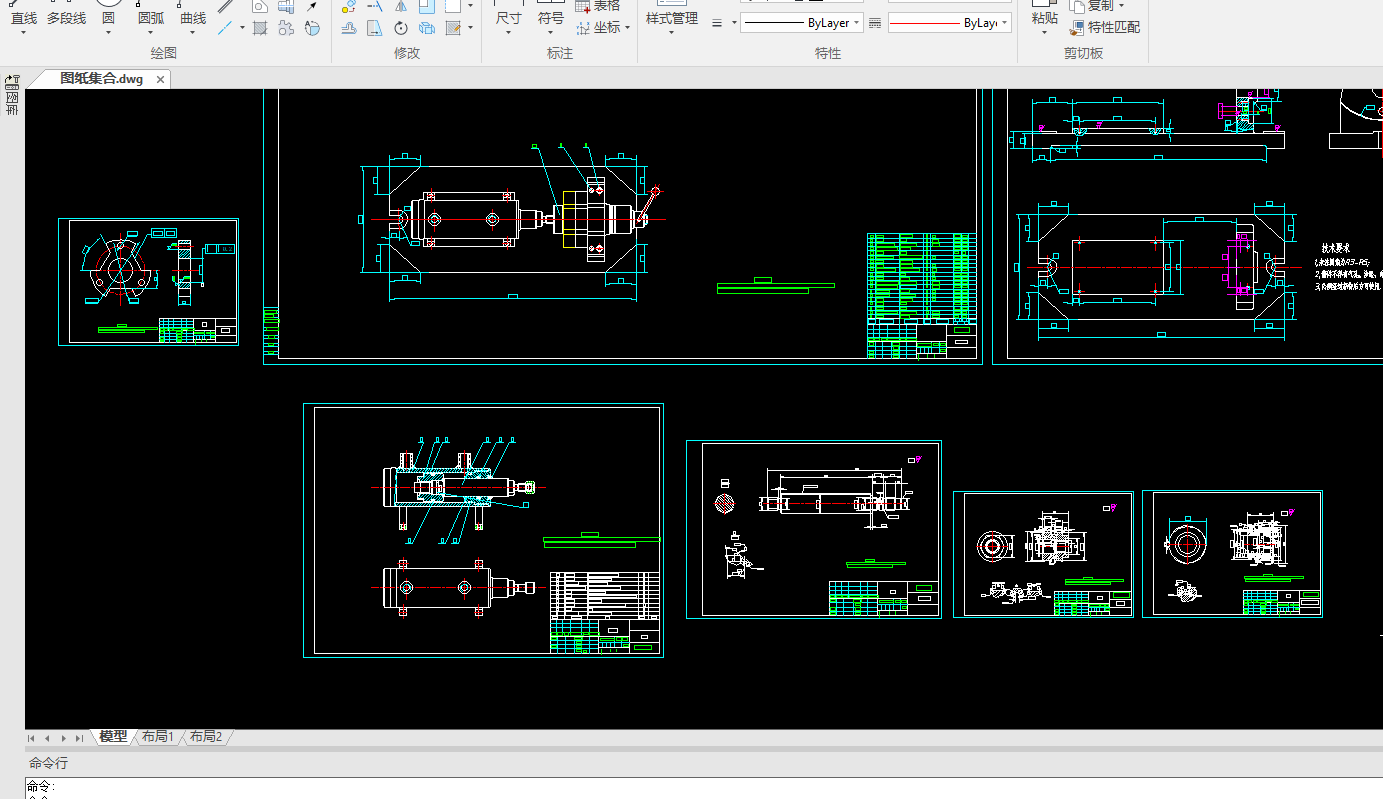Click the 表格 (Table) annotation icon
The height and width of the screenshot is (799, 1383).
click(x=583, y=6)
